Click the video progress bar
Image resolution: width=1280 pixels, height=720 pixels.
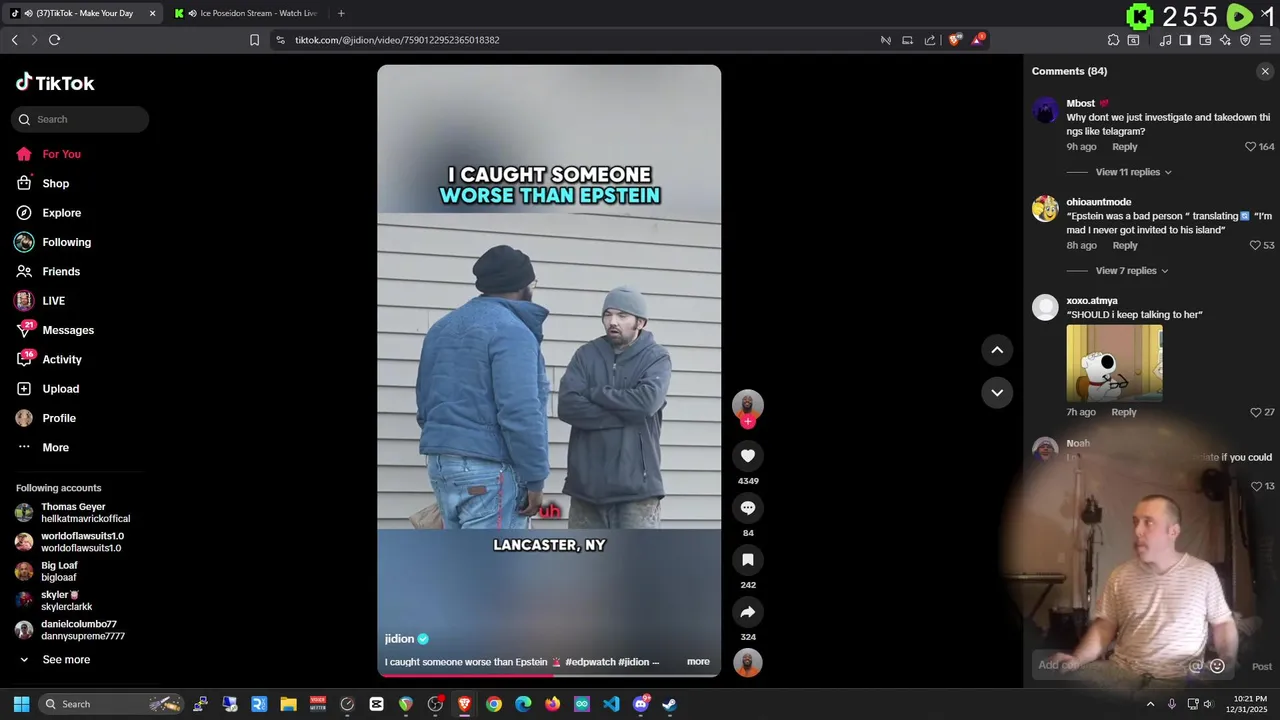coord(549,675)
